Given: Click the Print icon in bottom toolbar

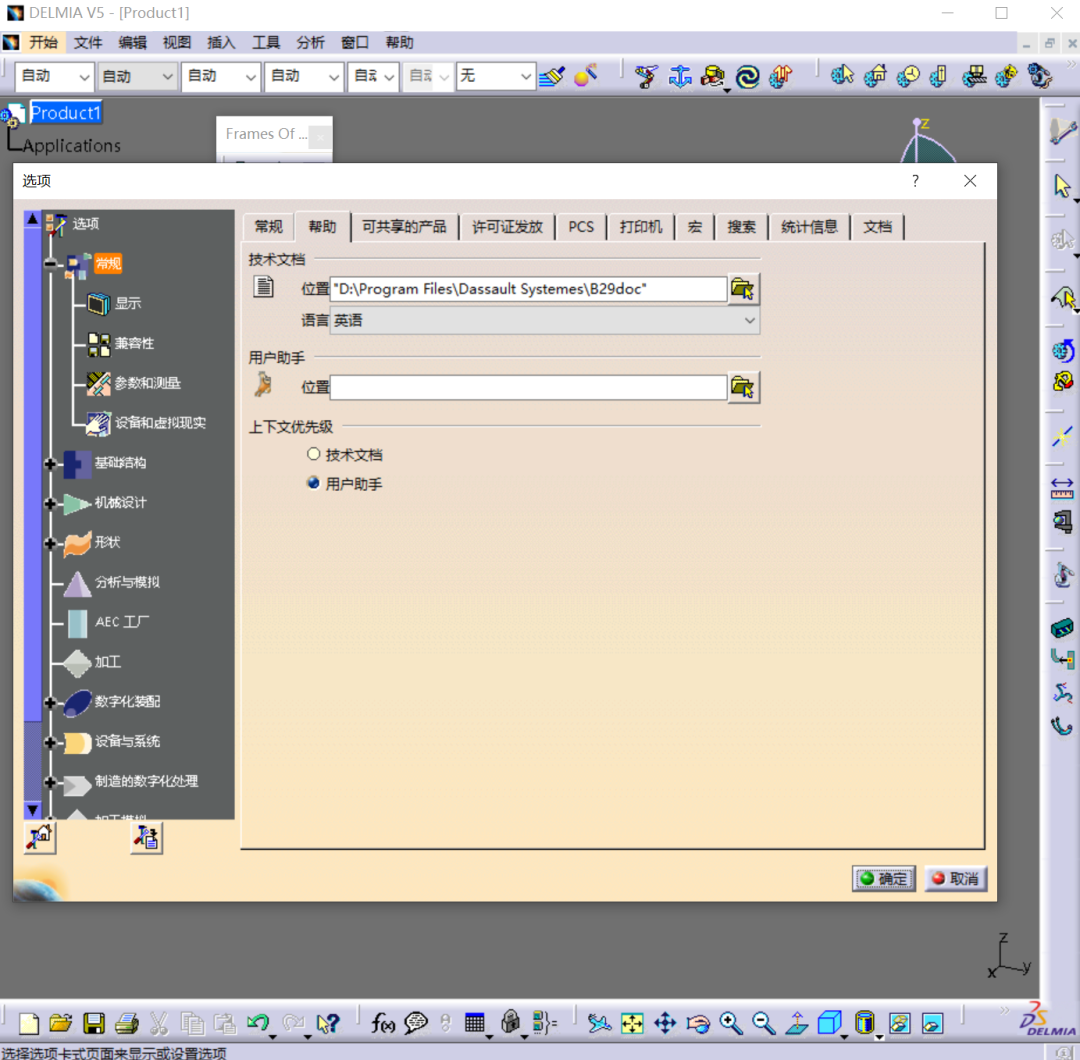Looking at the screenshot, I should 126,1023.
